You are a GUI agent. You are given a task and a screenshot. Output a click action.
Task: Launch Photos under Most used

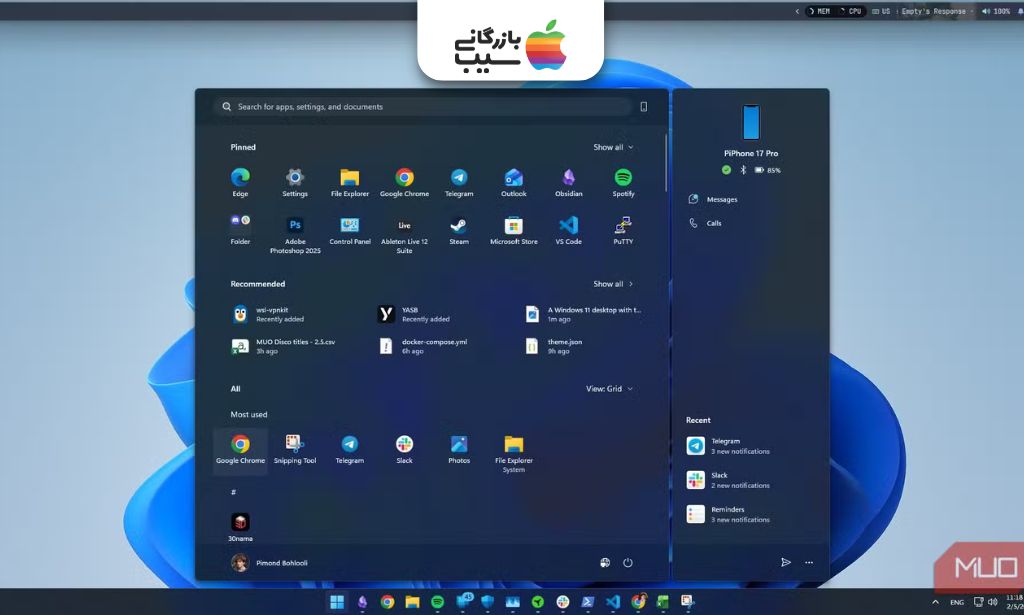pos(459,450)
